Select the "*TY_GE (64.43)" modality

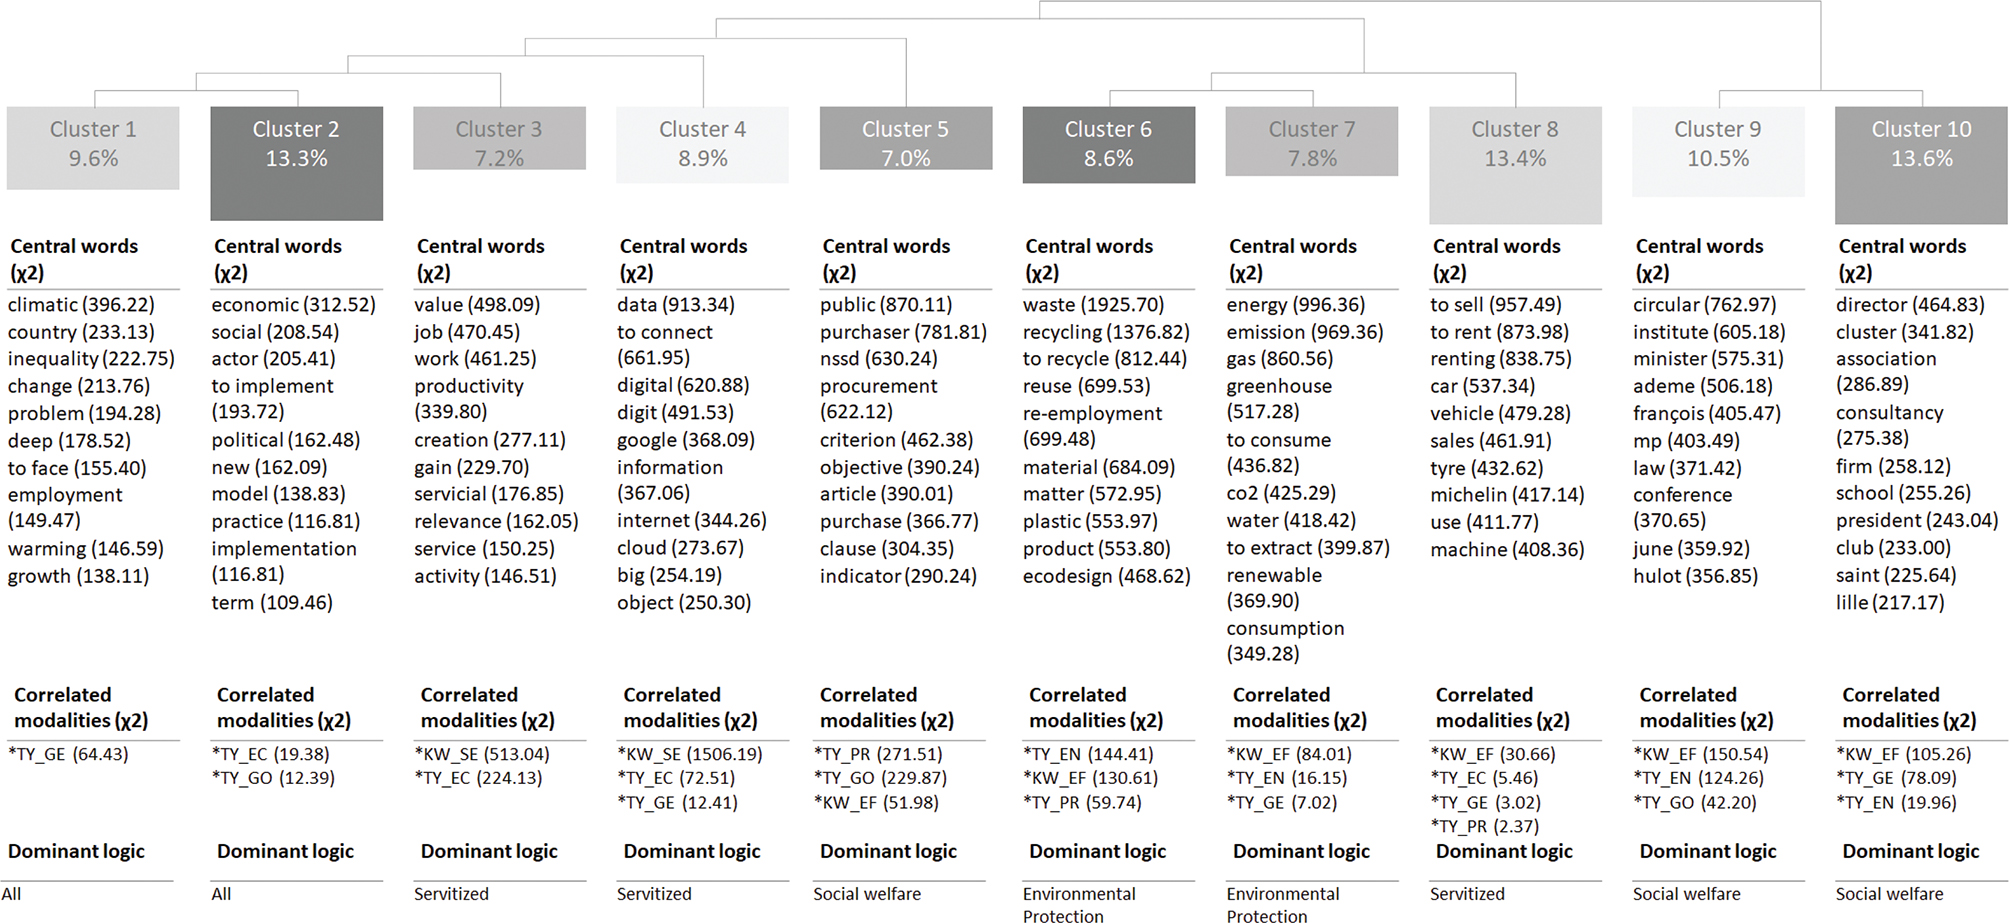coord(68,754)
